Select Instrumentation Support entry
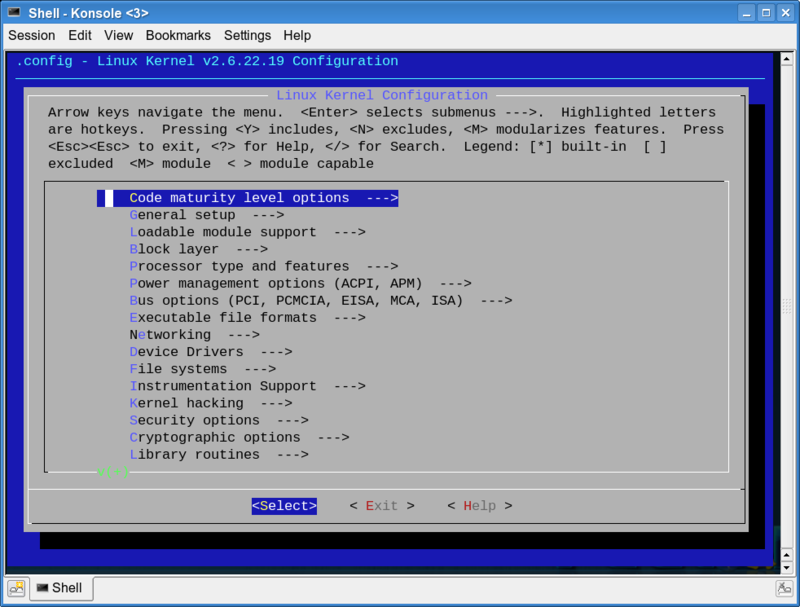Viewport: 800px width, 607px height. [x=247, y=386]
